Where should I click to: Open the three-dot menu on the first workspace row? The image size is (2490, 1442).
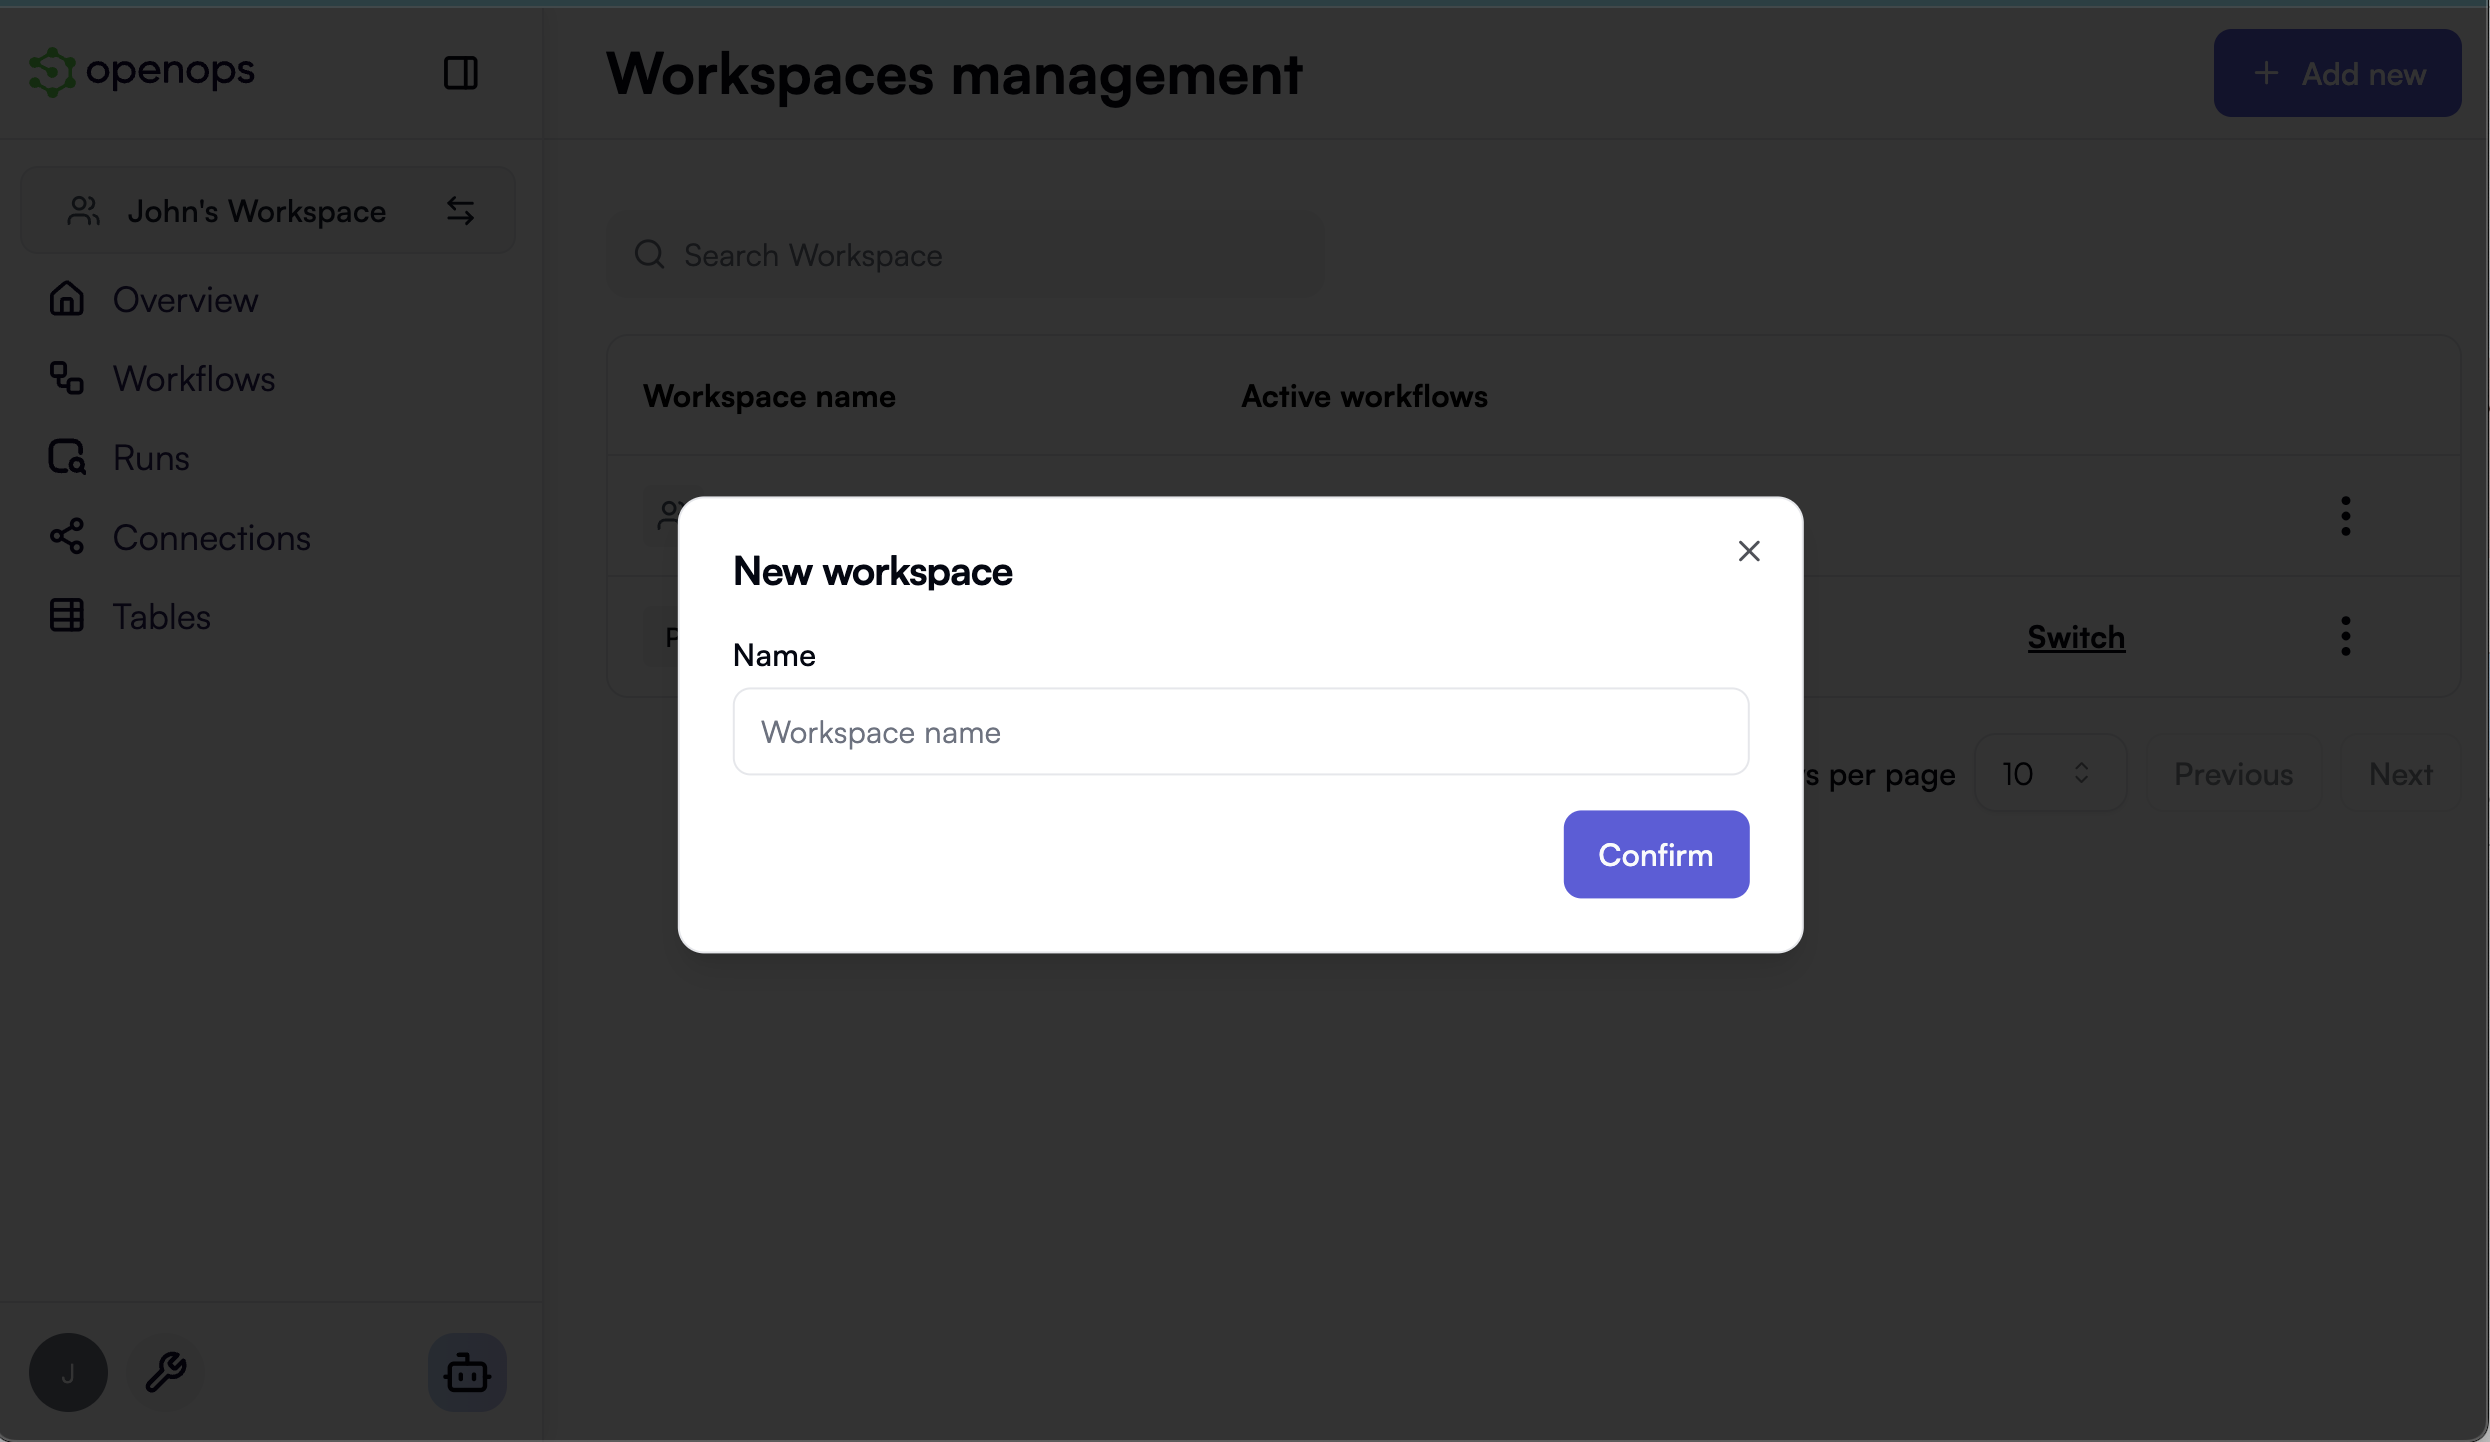(x=2346, y=514)
